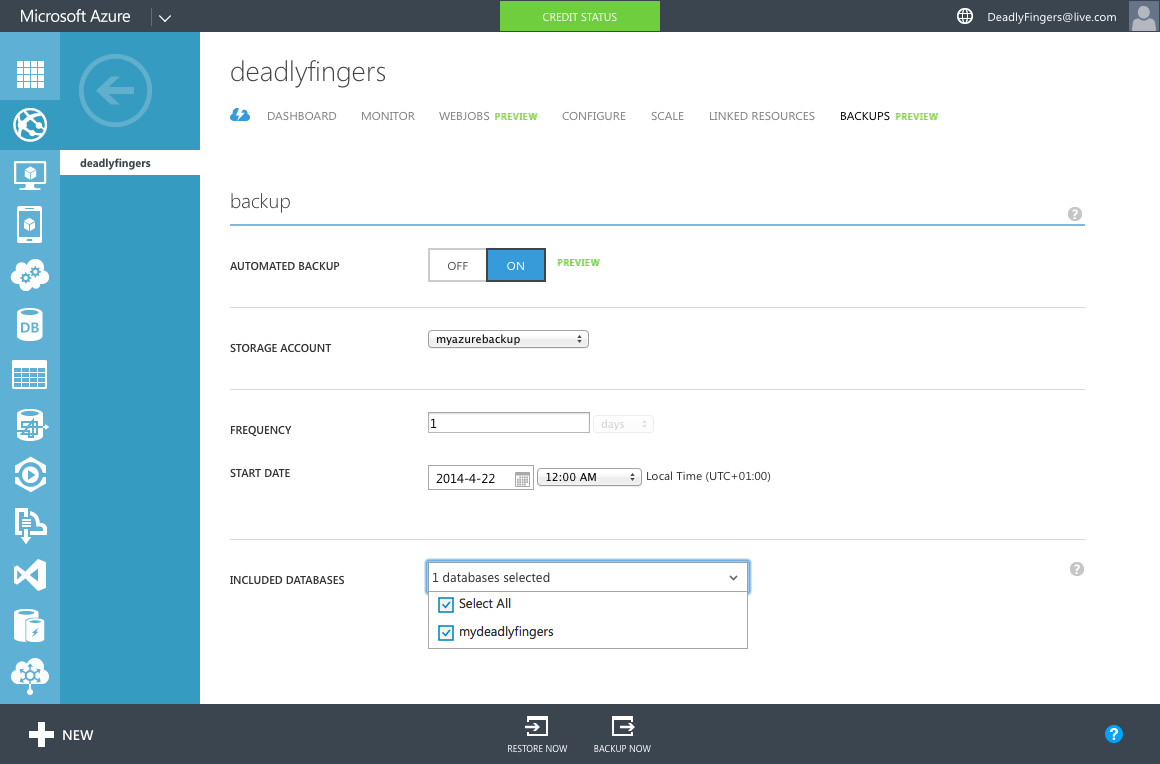
Task: Switch to the Scale tab
Action: (667, 116)
